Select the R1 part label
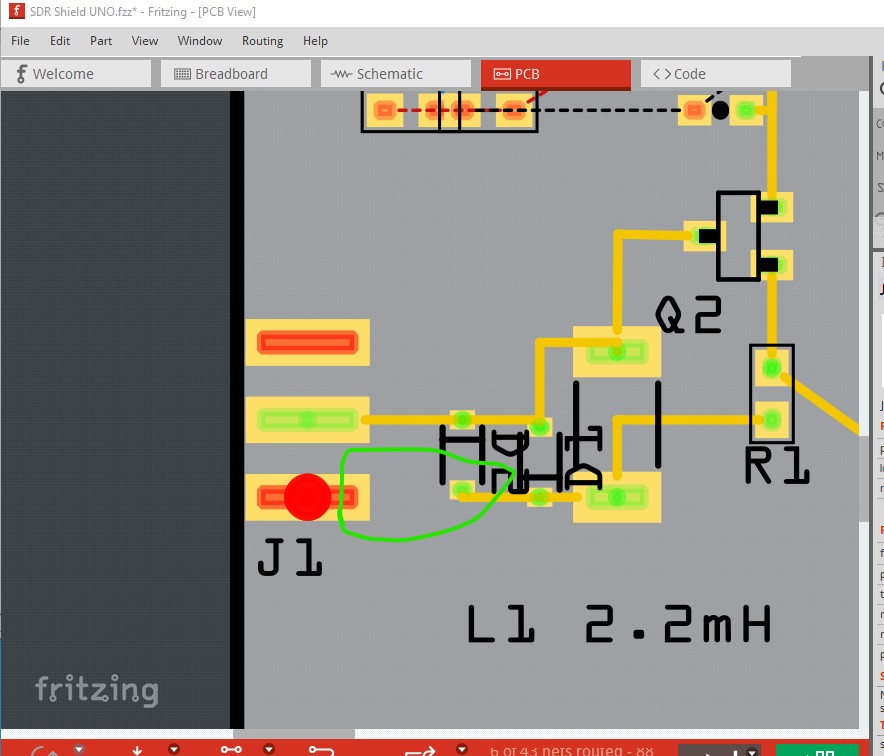The height and width of the screenshot is (756, 884). click(x=777, y=466)
